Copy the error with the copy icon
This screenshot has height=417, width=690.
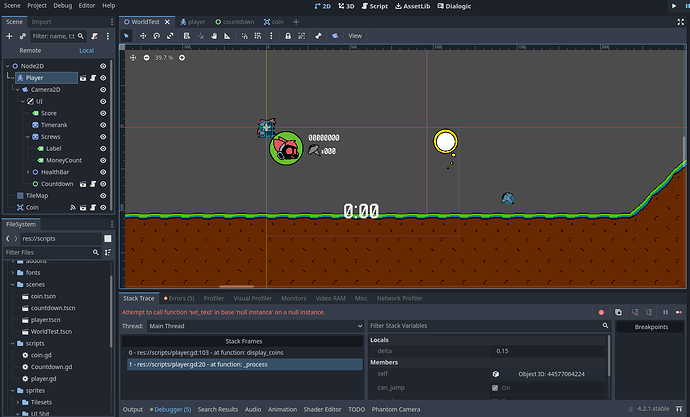coord(618,312)
